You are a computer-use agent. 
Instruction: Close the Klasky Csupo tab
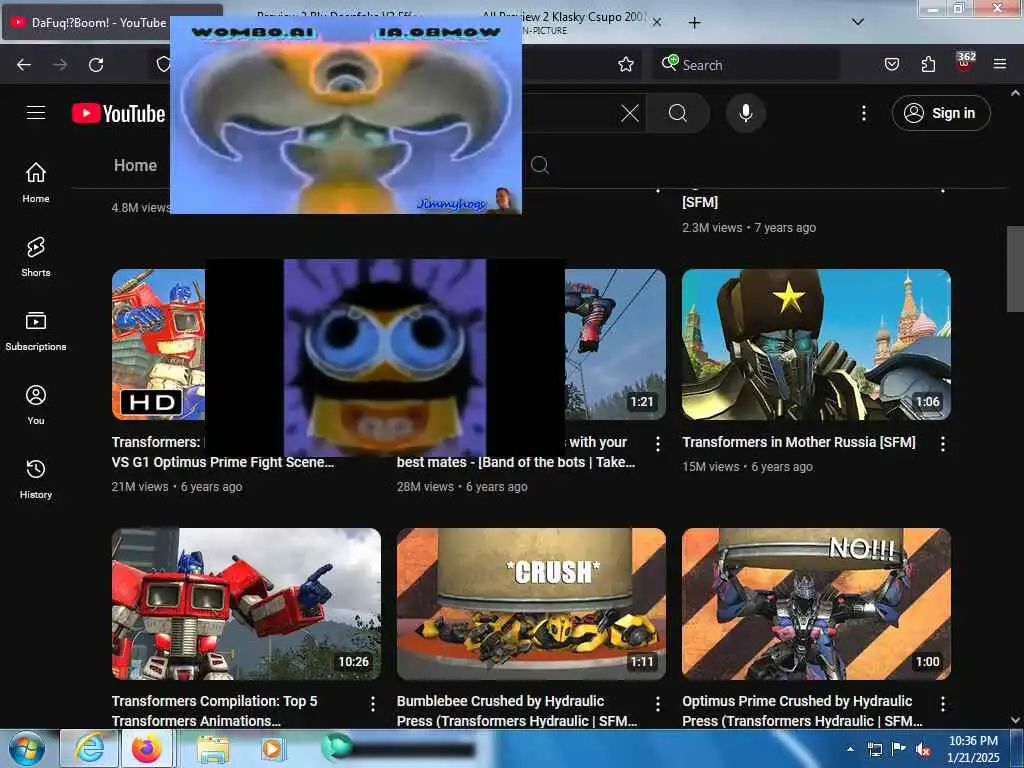click(x=657, y=22)
